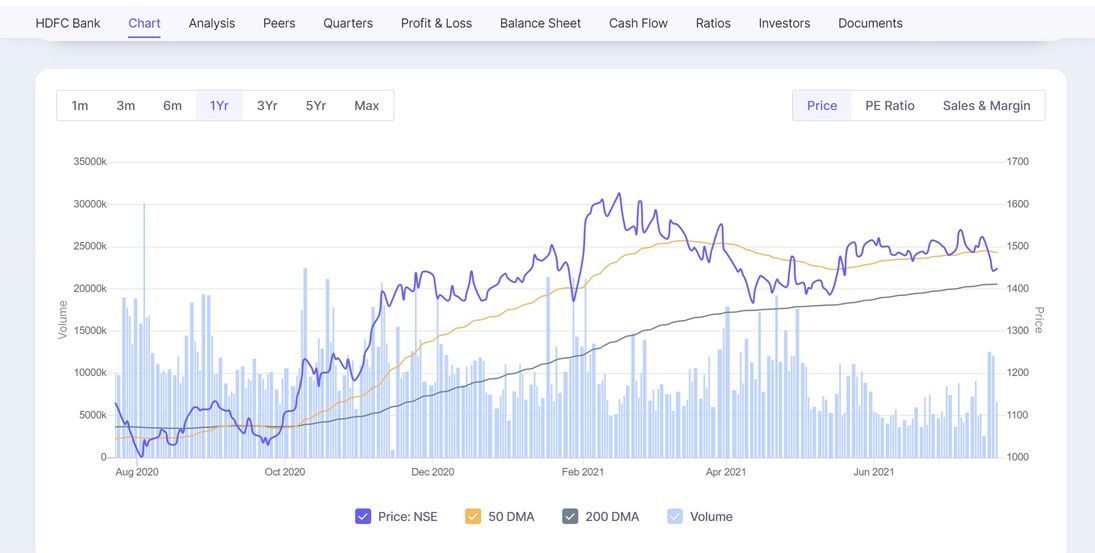The height and width of the screenshot is (553, 1095).
Task: Disable the 200 DMA line checkbox
Action: pos(570,517)
